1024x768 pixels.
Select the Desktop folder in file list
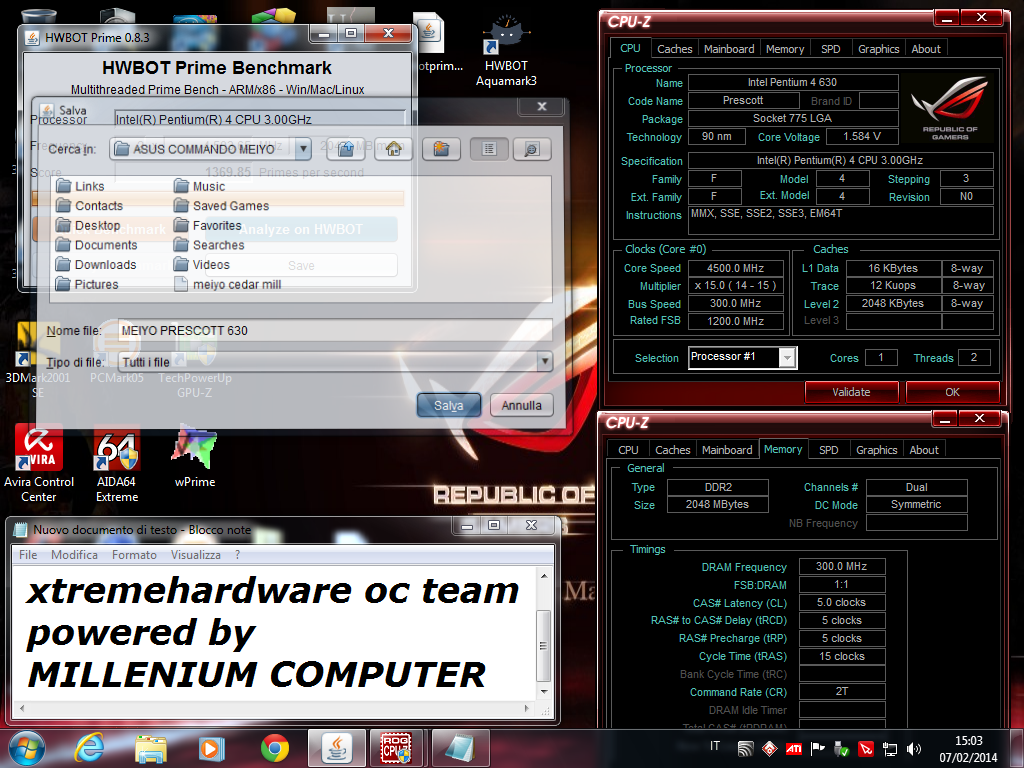(x=88, y=225)
